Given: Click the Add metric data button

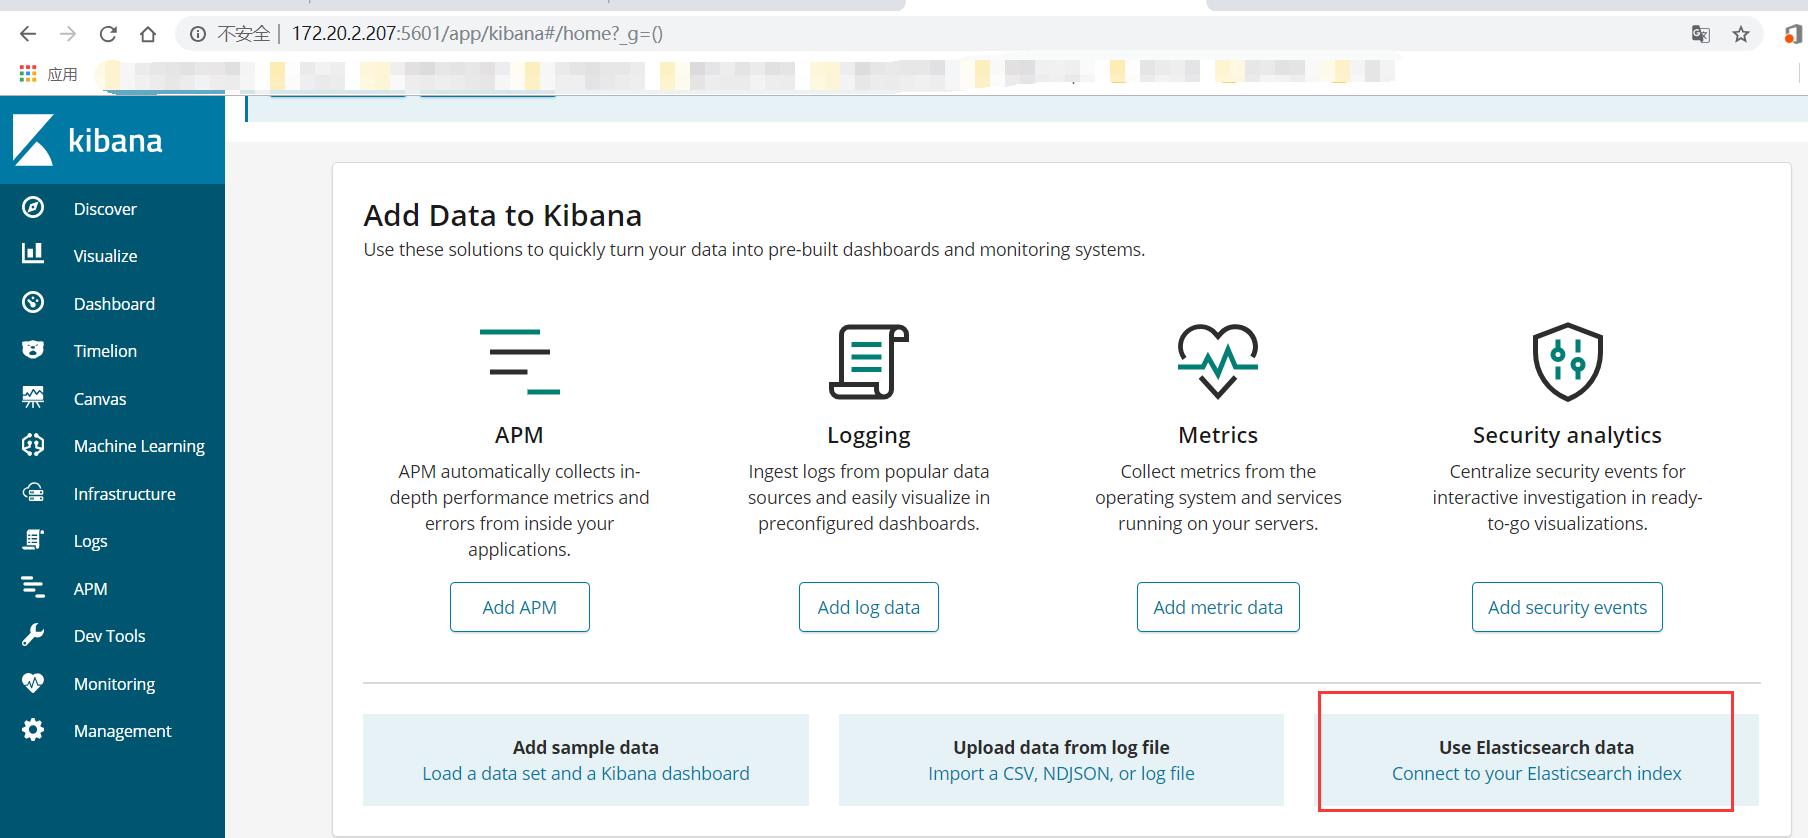Looking at the screenshot, I should coord(1218,607).
